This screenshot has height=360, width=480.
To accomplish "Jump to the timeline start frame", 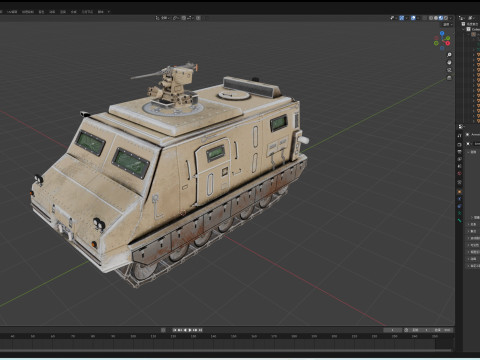I will (175, 330).
